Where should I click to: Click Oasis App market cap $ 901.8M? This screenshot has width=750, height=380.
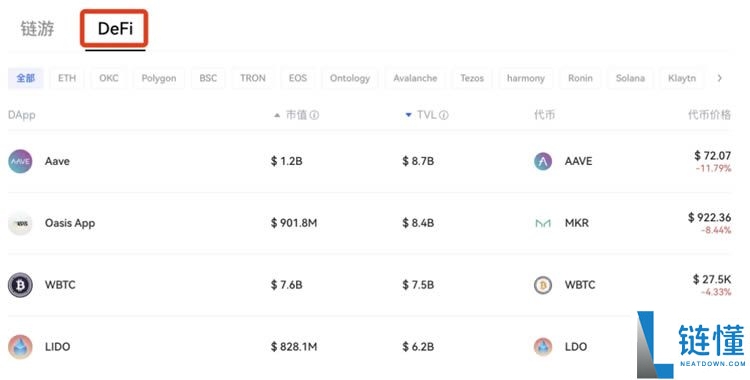(294, 223)
